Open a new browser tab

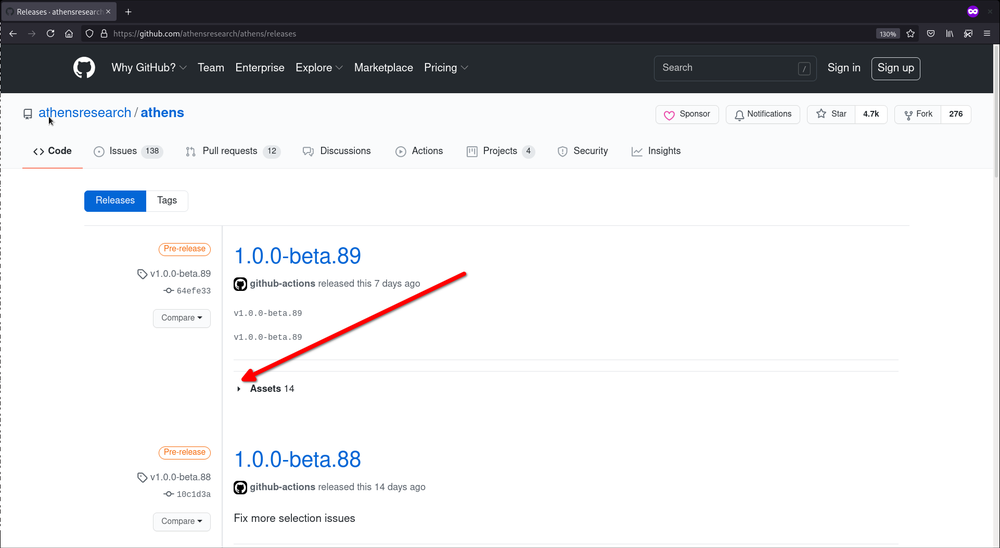click(x=128, y=11)
